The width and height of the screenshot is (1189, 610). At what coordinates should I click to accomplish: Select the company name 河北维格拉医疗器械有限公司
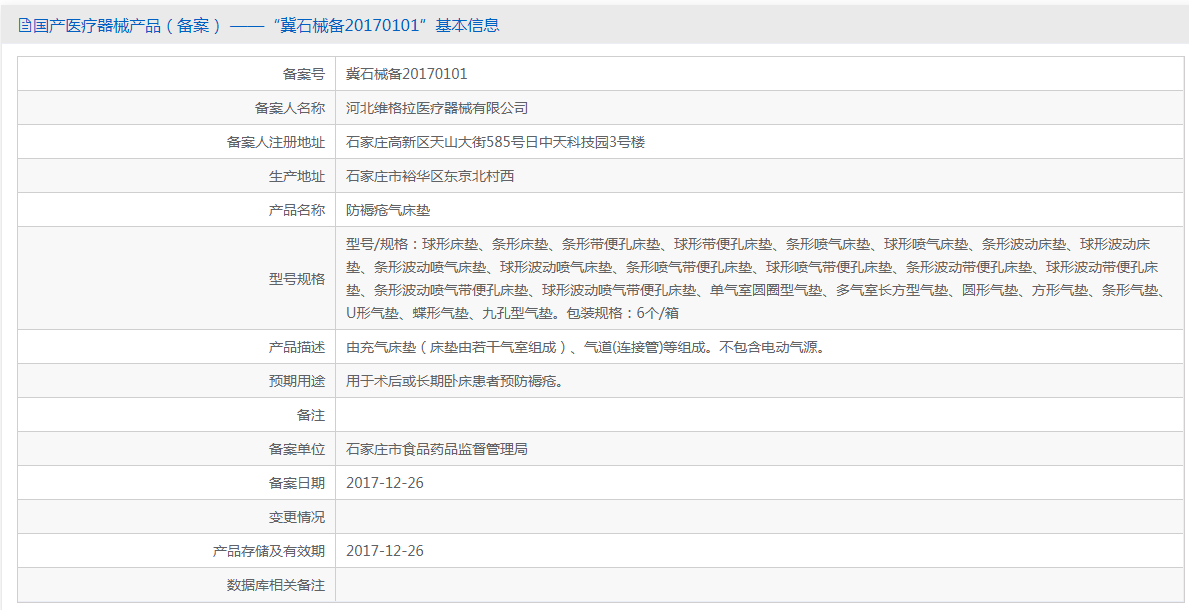[437, 108]
